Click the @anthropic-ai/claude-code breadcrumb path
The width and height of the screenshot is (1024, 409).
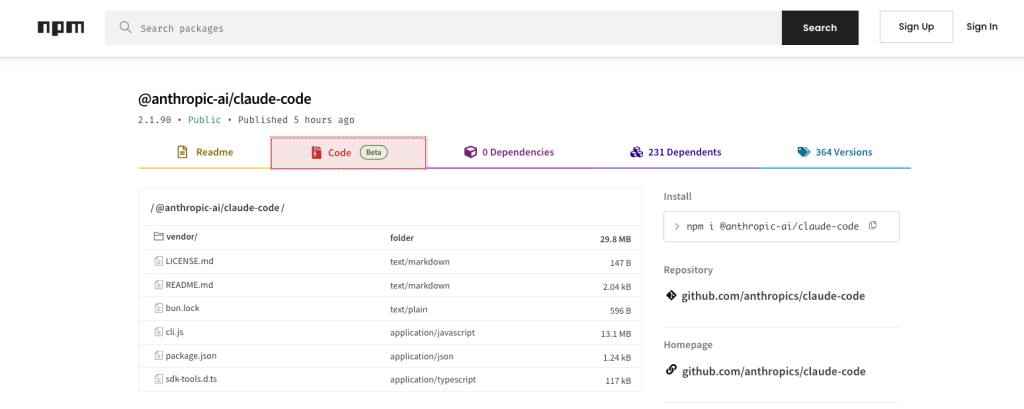pyautogui.click(x=217, y=208)
